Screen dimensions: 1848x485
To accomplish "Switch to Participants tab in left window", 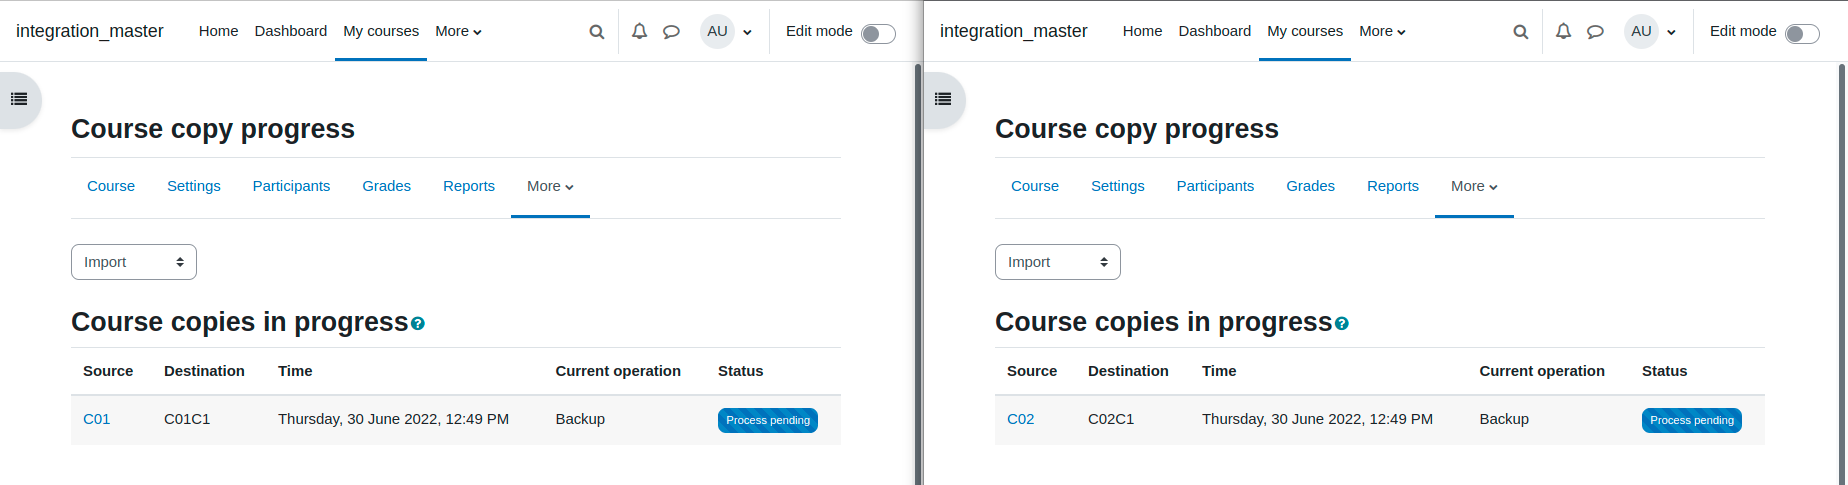I will [291, 186].
